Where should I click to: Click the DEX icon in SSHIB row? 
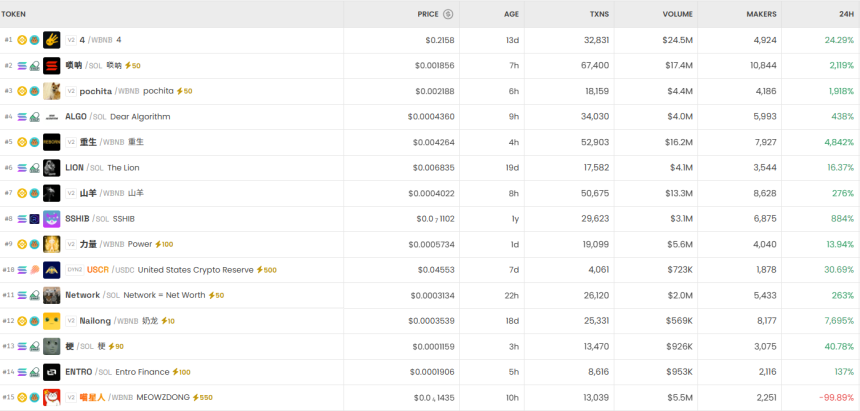coord(34,219)
